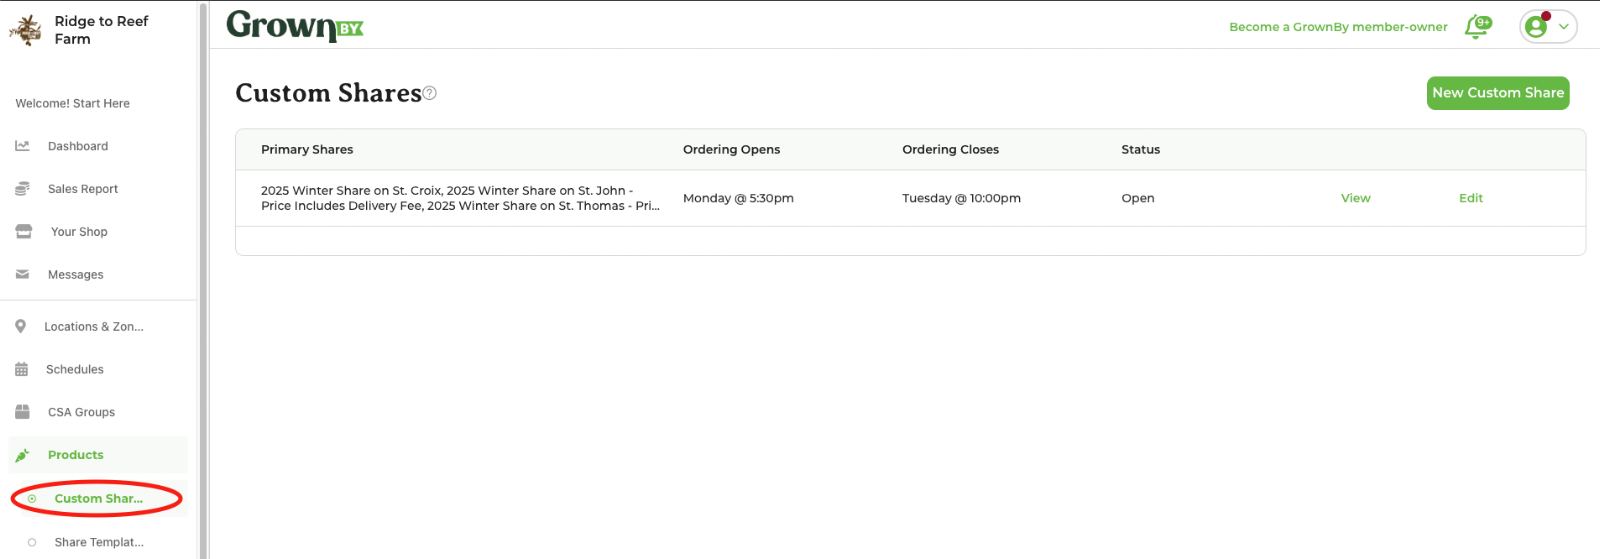Click New Custom Share button
This screenshot has height=559, width=1600.
[1498, 93]
